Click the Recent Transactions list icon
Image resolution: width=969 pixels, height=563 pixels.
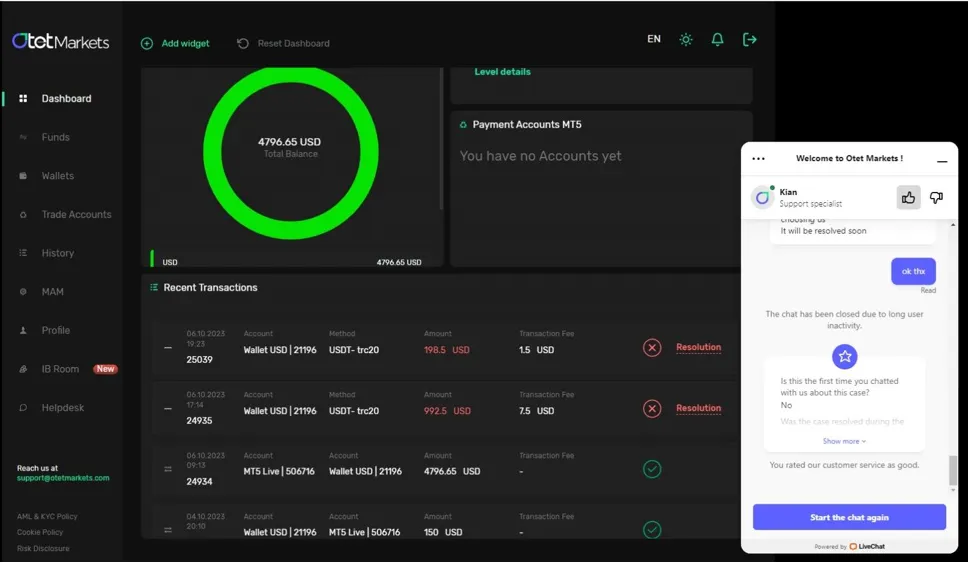(x=154, y=287)
